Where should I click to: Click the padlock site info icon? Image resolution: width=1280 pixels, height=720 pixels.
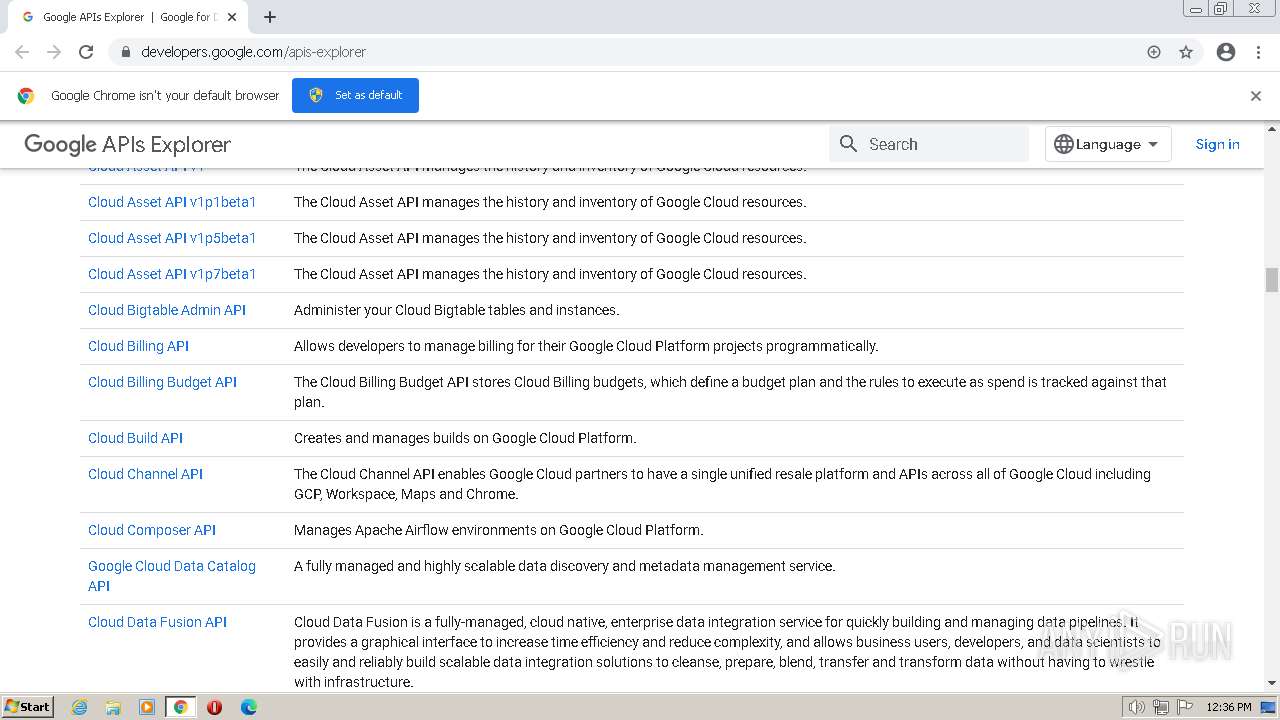pos(125,52)
